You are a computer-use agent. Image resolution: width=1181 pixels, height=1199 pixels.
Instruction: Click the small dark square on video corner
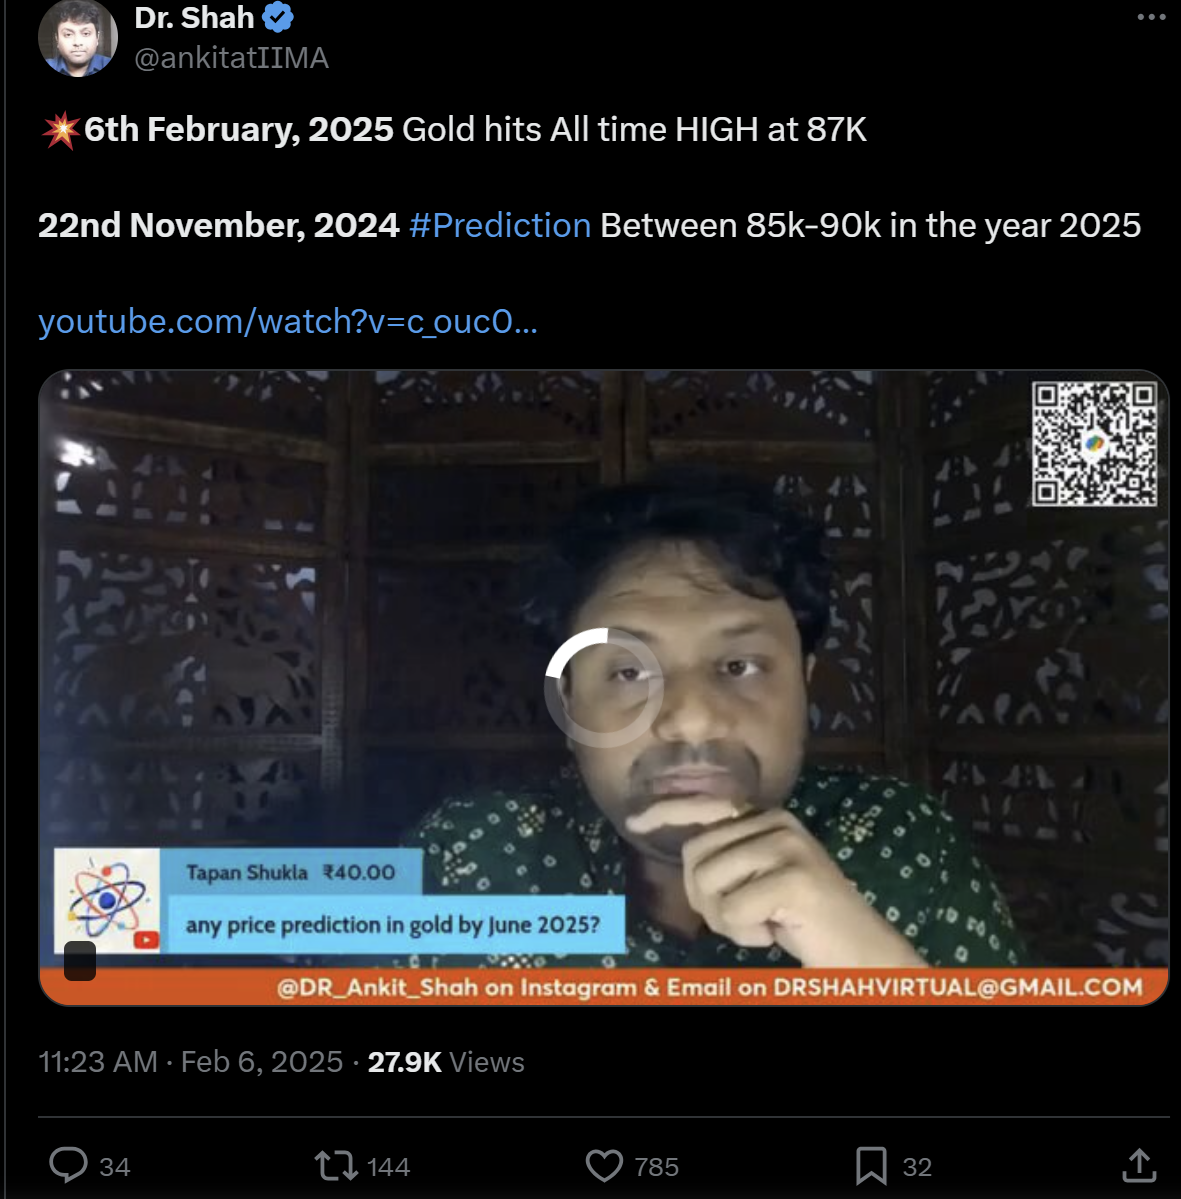pos(80,961)
